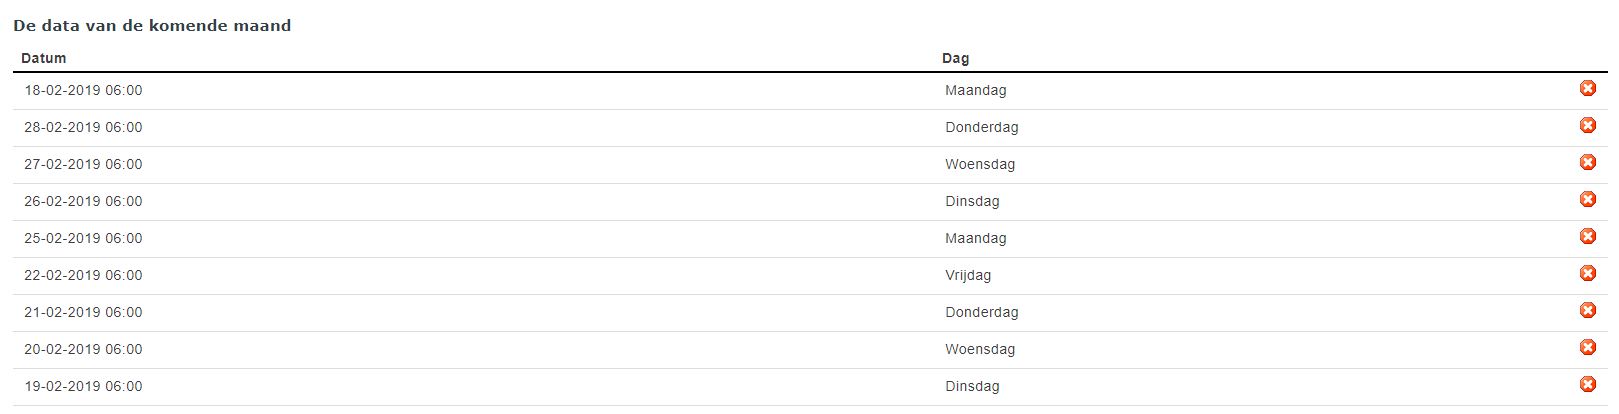
Task: Click the 25-02-2019 06:00 date cell
Action: (83, 238)
